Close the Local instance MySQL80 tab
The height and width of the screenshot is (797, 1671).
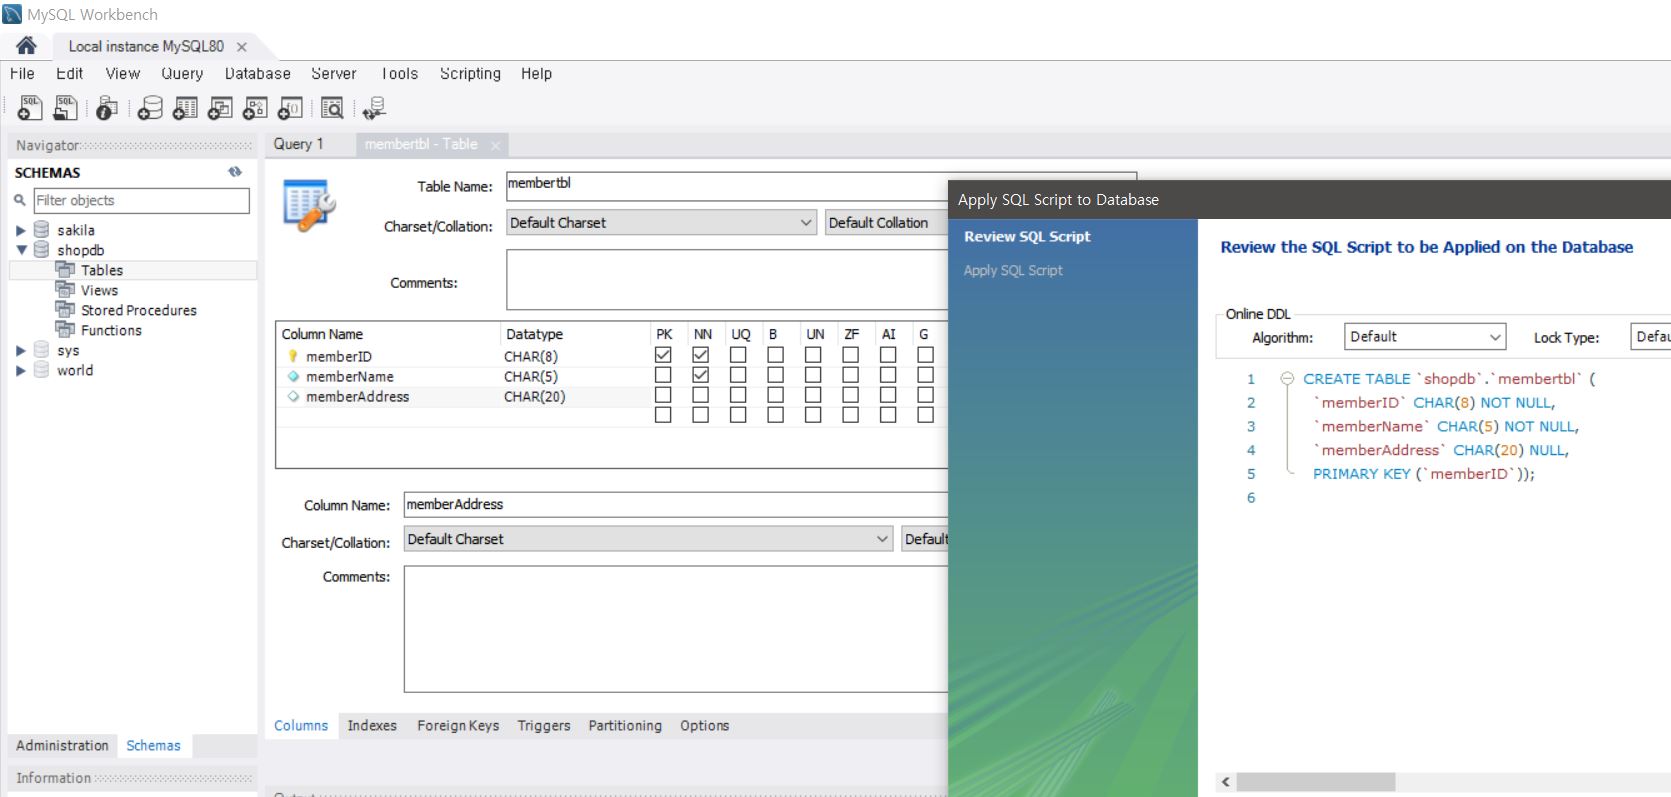pyautogui.click(x=242, y=46)
